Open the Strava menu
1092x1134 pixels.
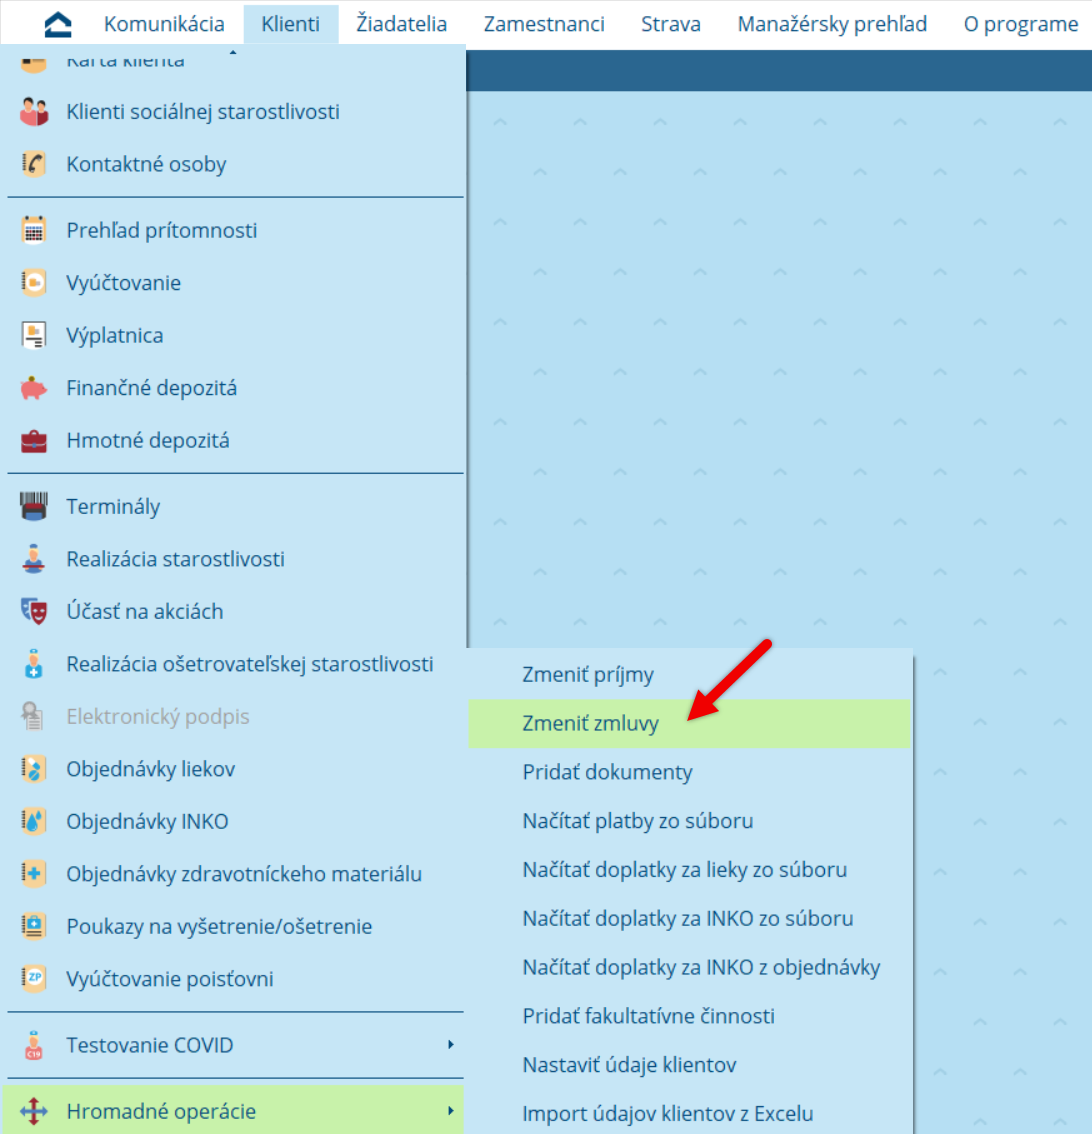pos(671,25)
